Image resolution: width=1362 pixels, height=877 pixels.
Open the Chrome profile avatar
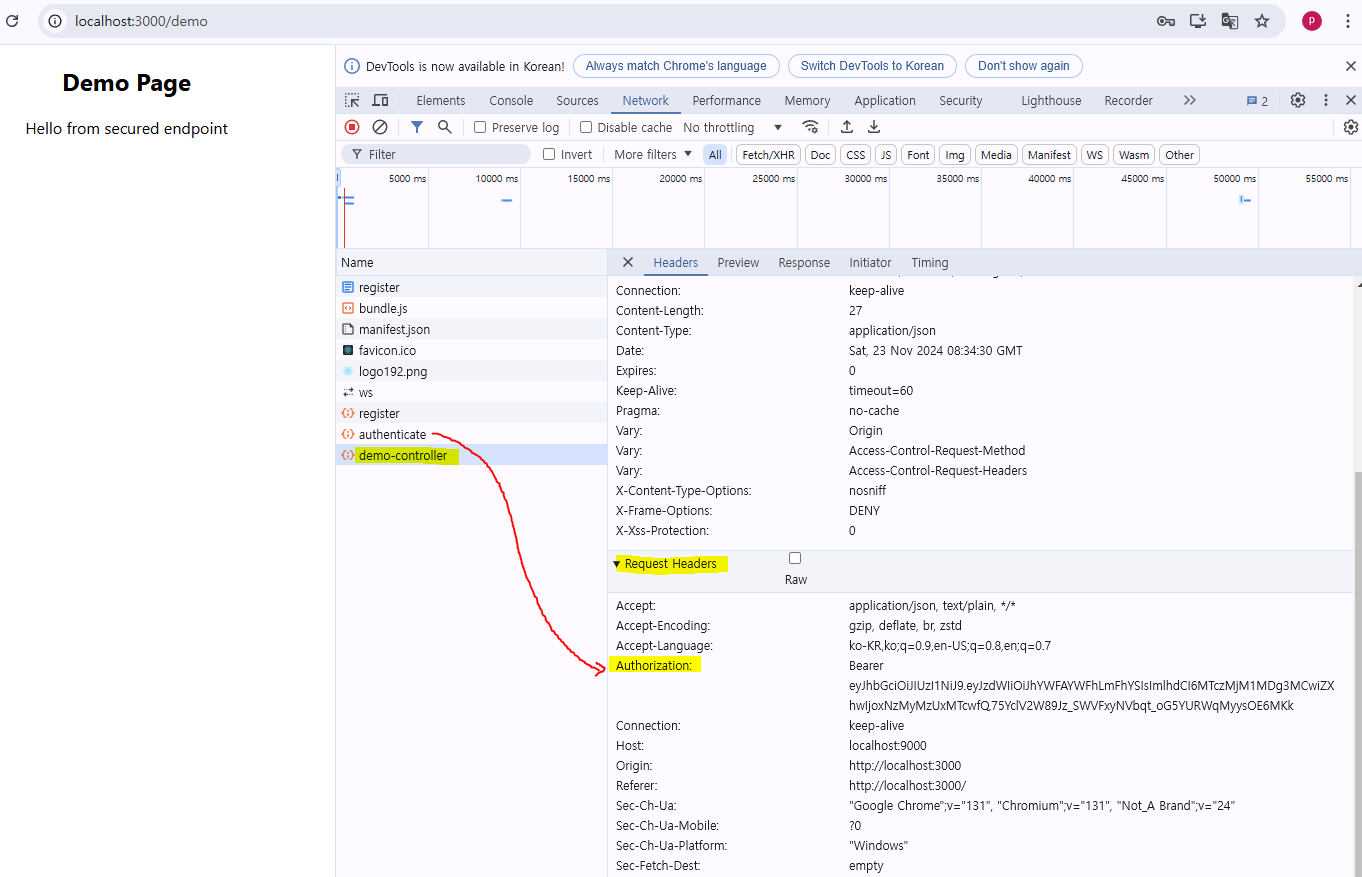coord(1312,21)
